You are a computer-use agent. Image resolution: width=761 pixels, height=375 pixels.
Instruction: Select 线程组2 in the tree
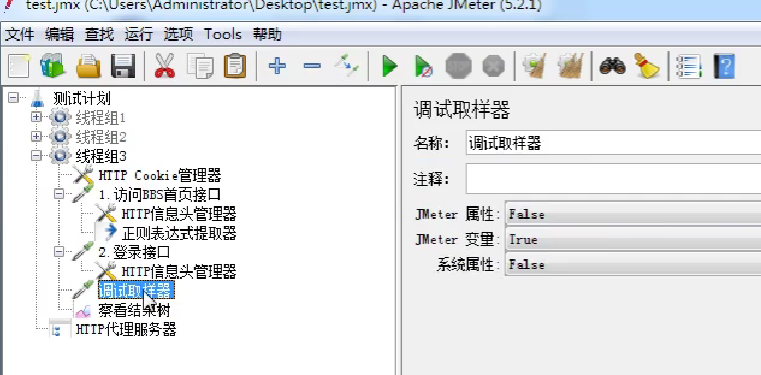[101, 137]
